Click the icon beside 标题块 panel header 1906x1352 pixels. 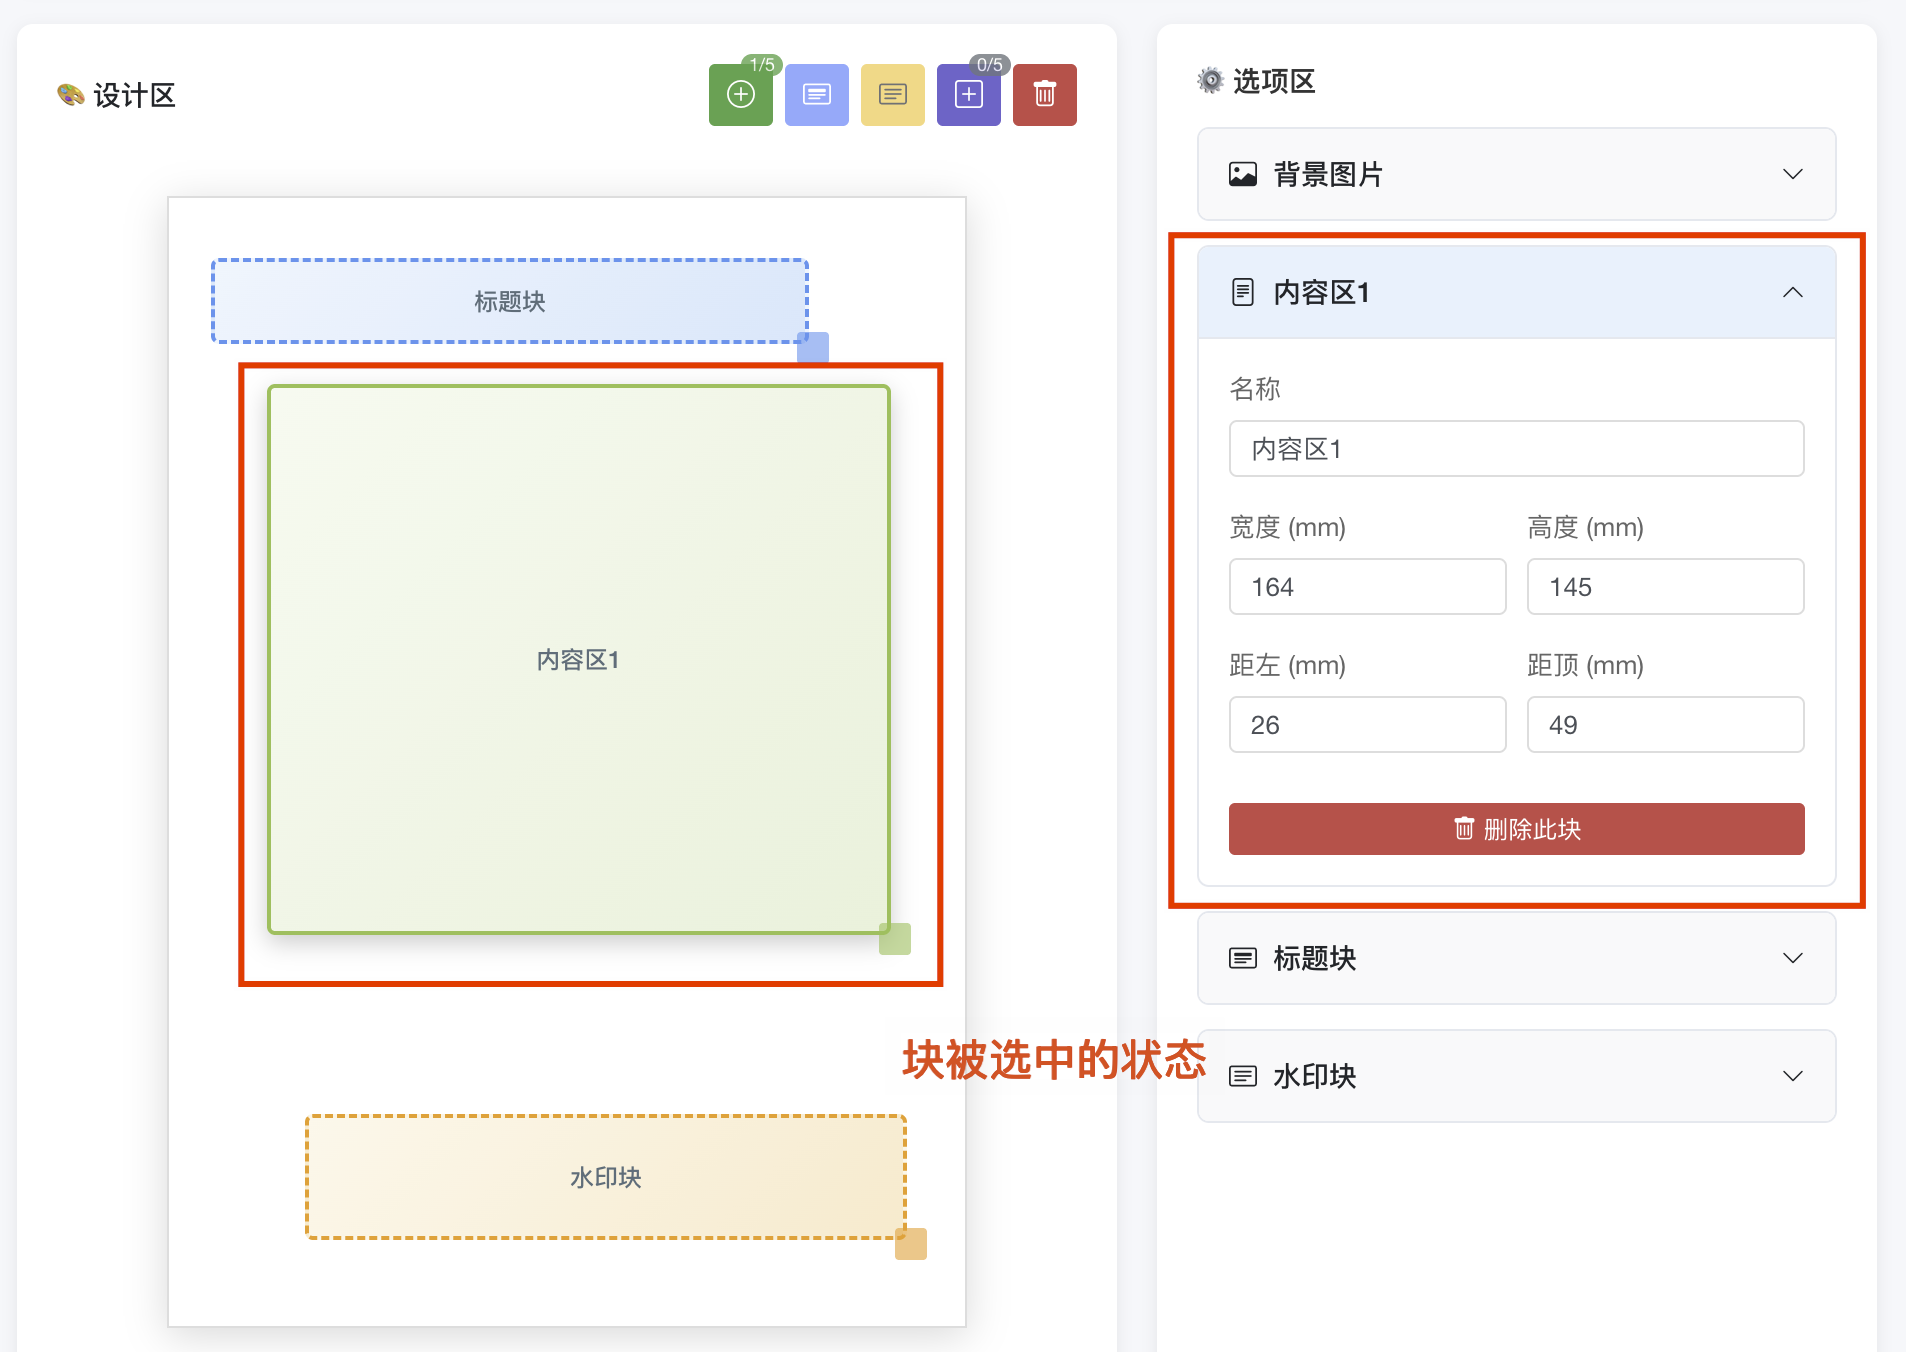click(x=1242, y=958)
